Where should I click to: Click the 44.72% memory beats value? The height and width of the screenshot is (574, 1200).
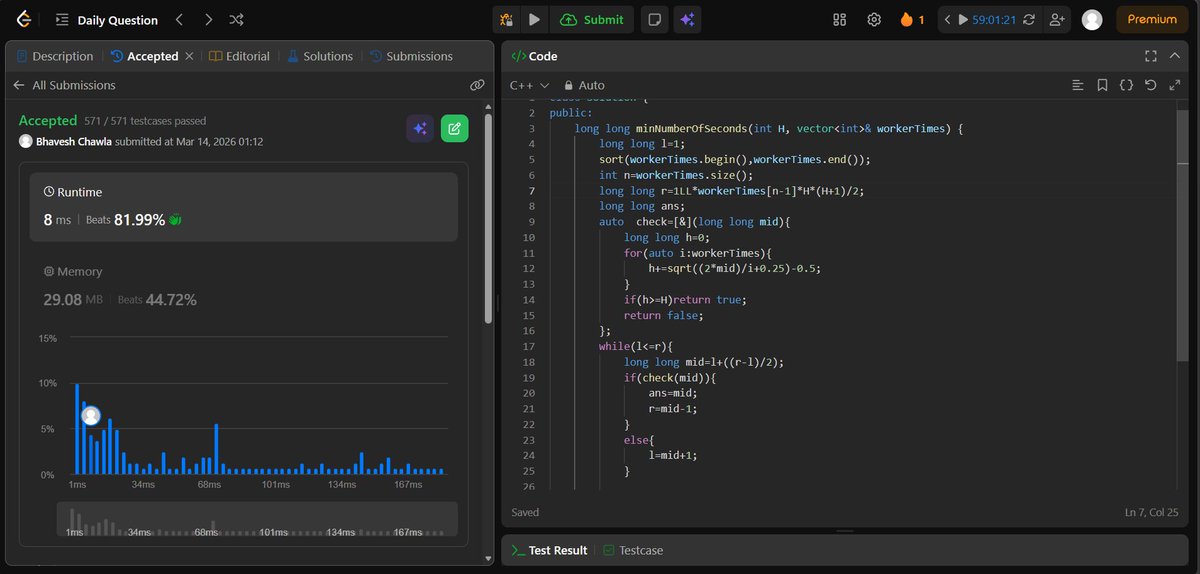tap(170, 299)
